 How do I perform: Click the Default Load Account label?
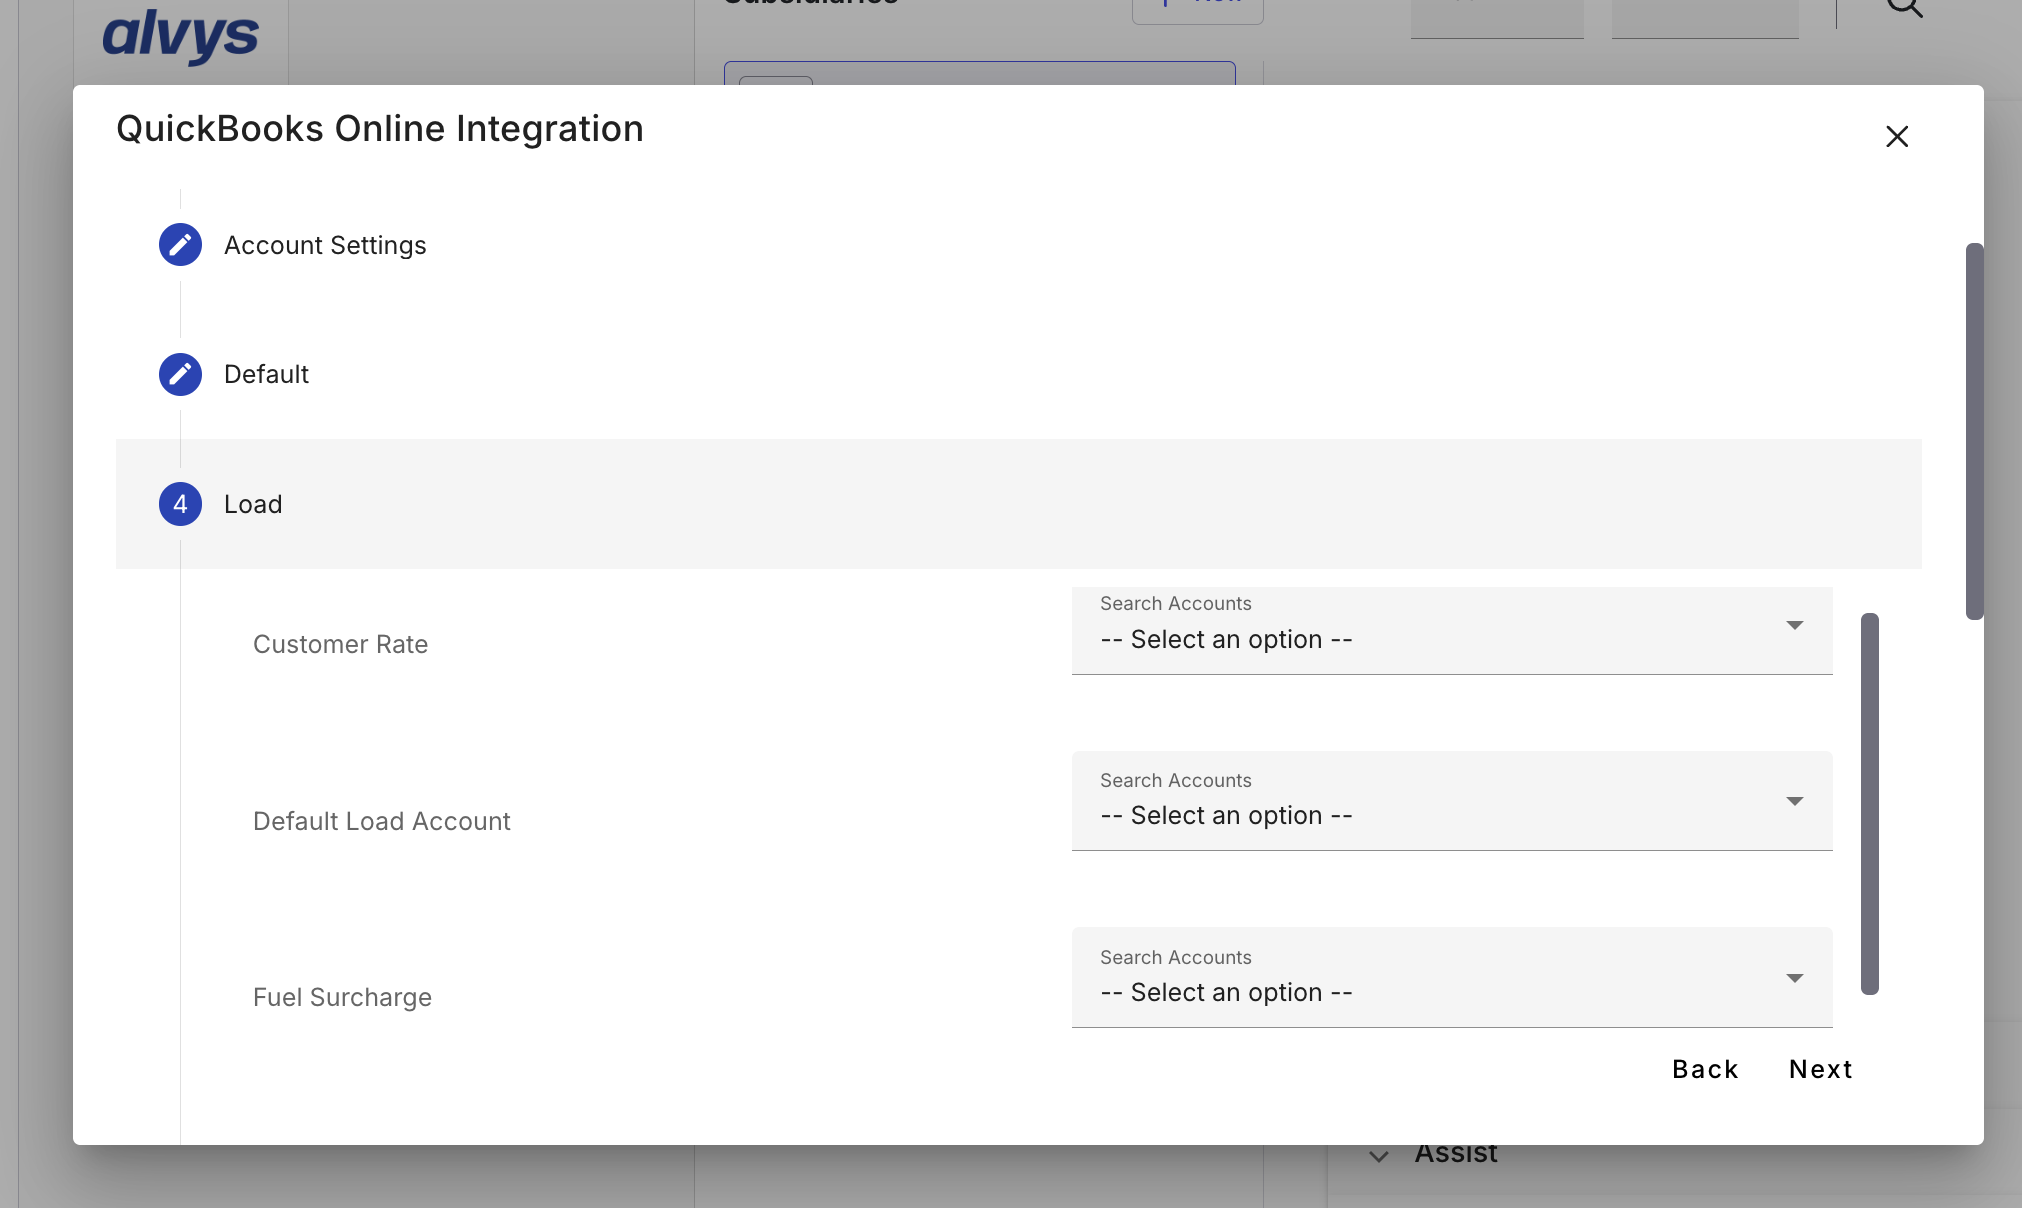click(x=381, y=821)
